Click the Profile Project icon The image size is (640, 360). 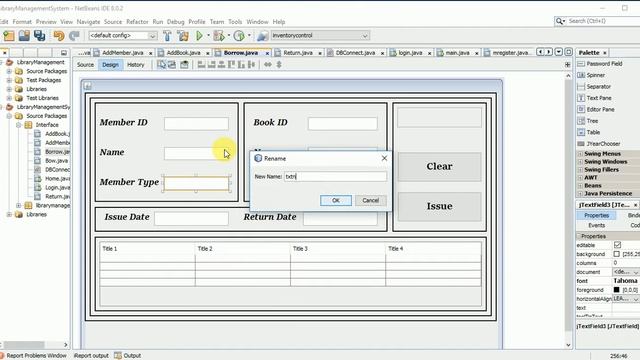(x=239, y=36)
